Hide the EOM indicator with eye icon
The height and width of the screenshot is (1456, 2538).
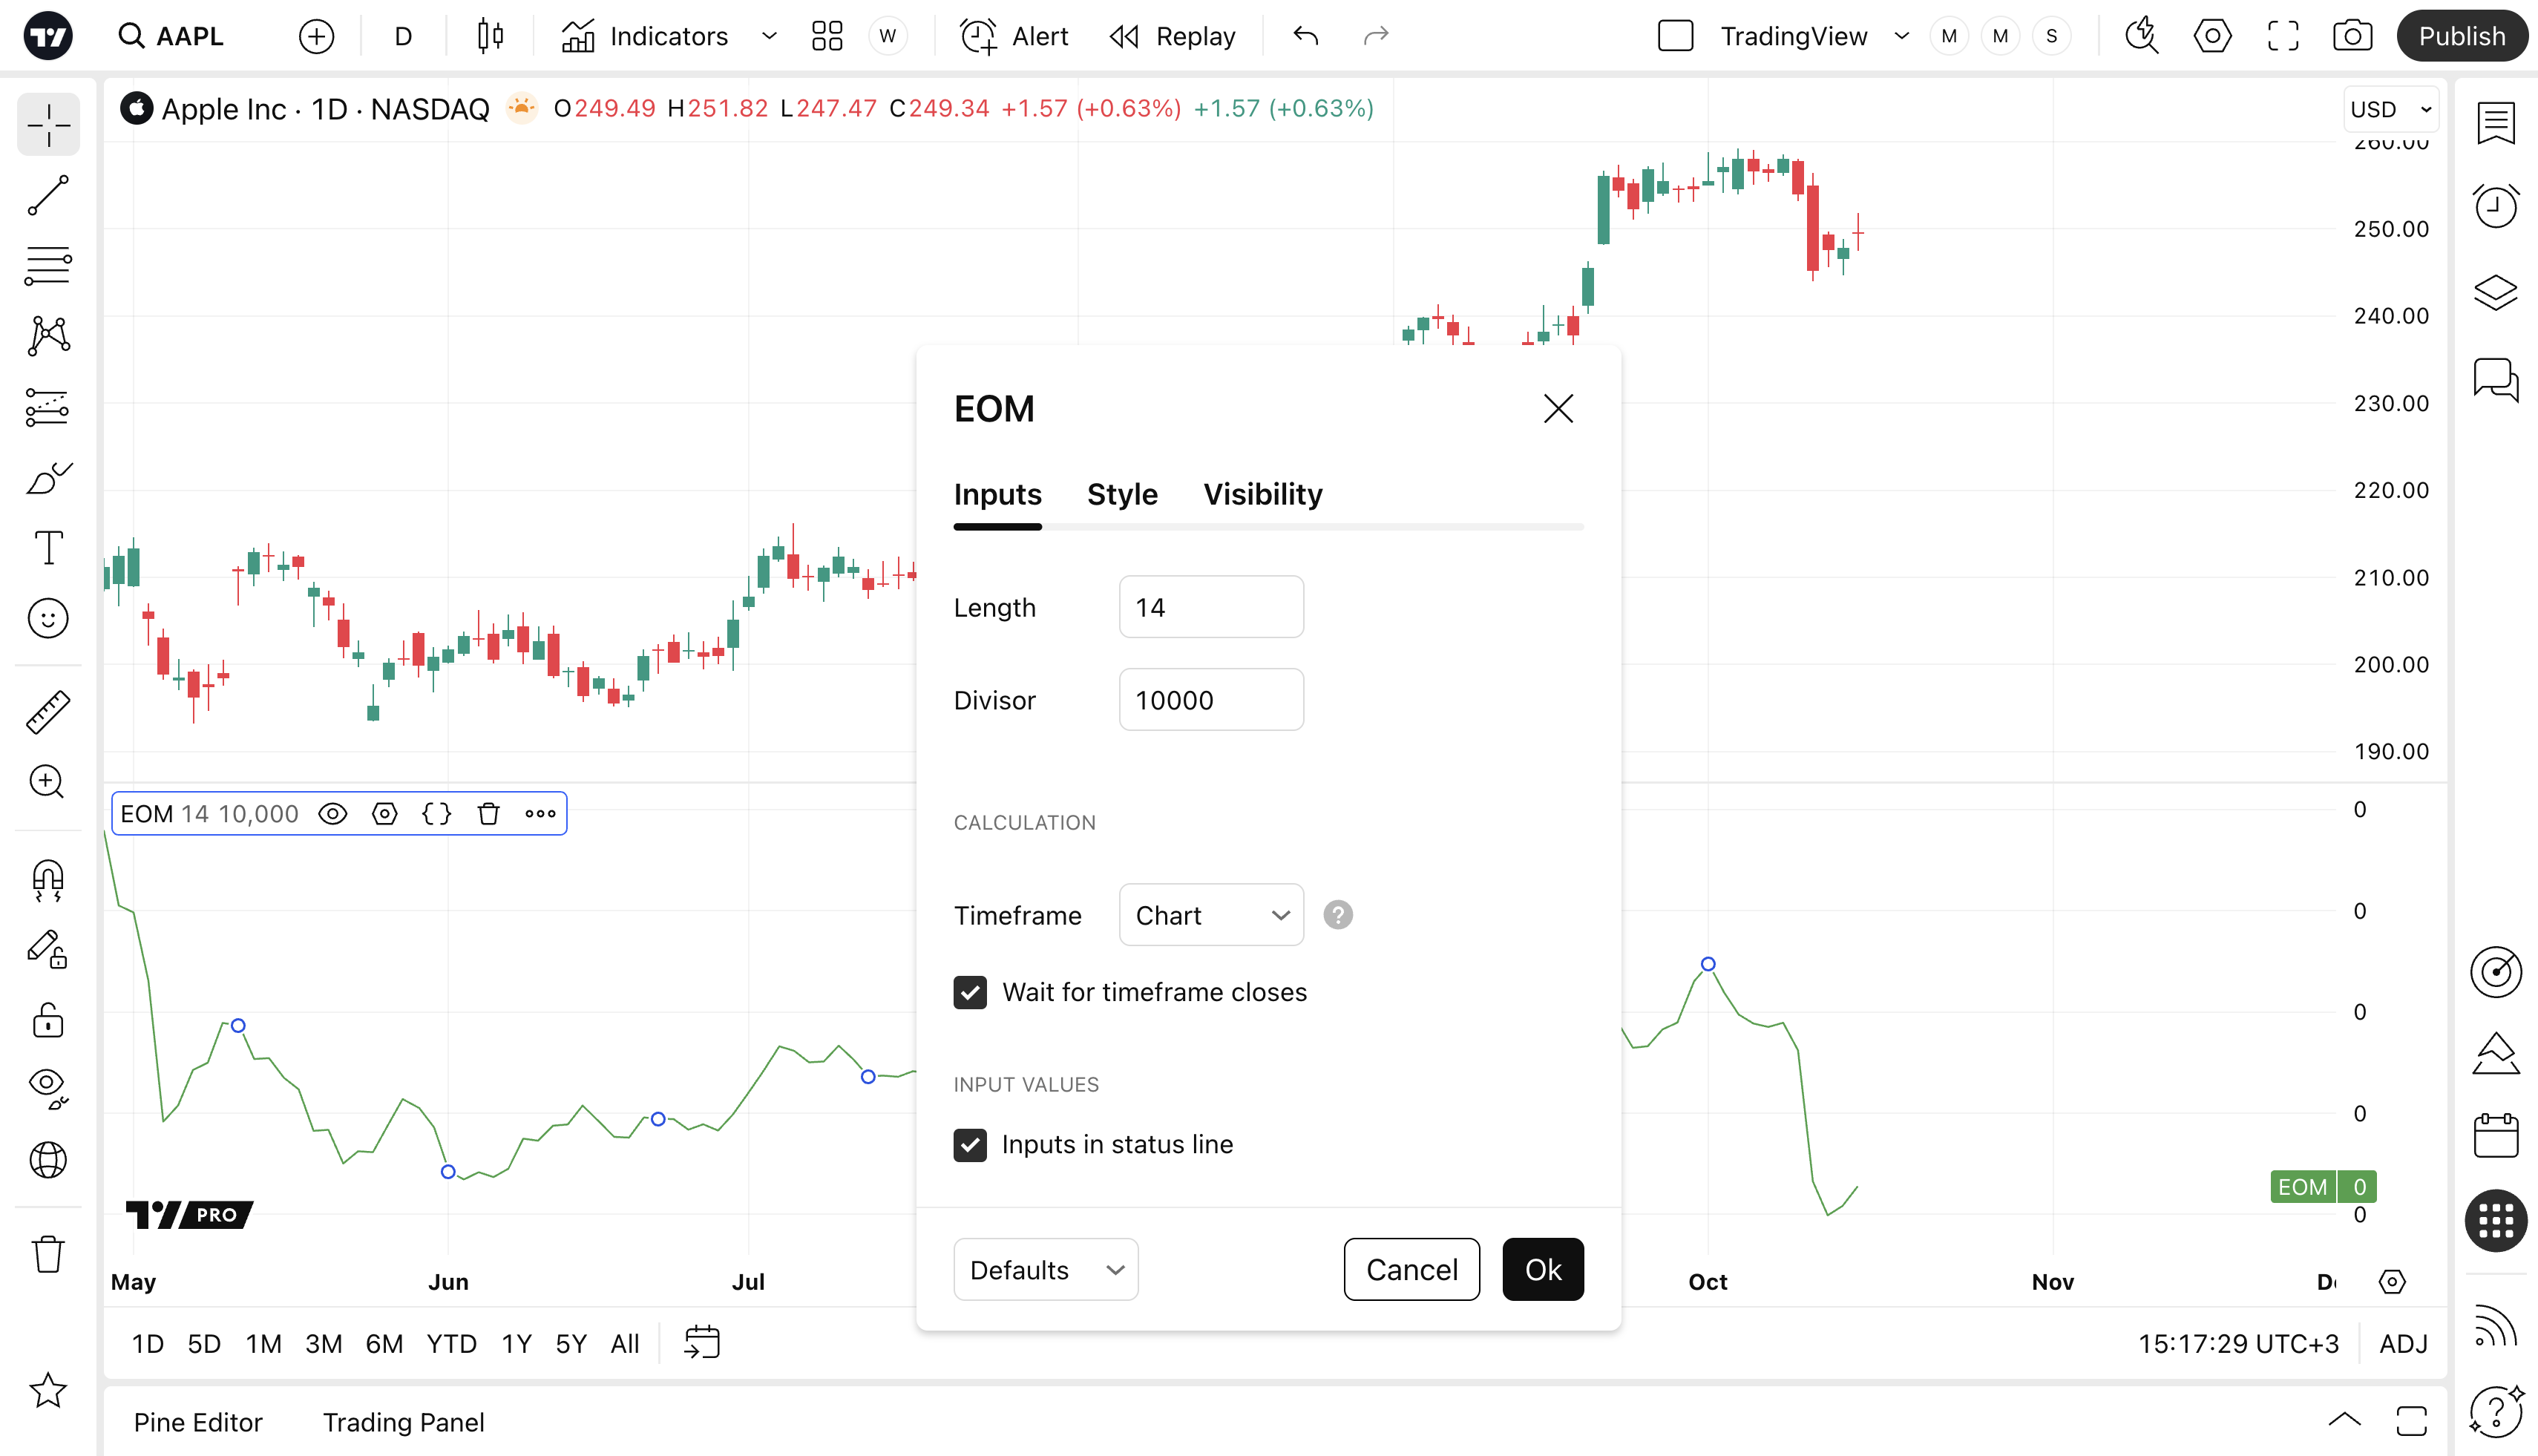pyautogui.click(x=332, y=814)
